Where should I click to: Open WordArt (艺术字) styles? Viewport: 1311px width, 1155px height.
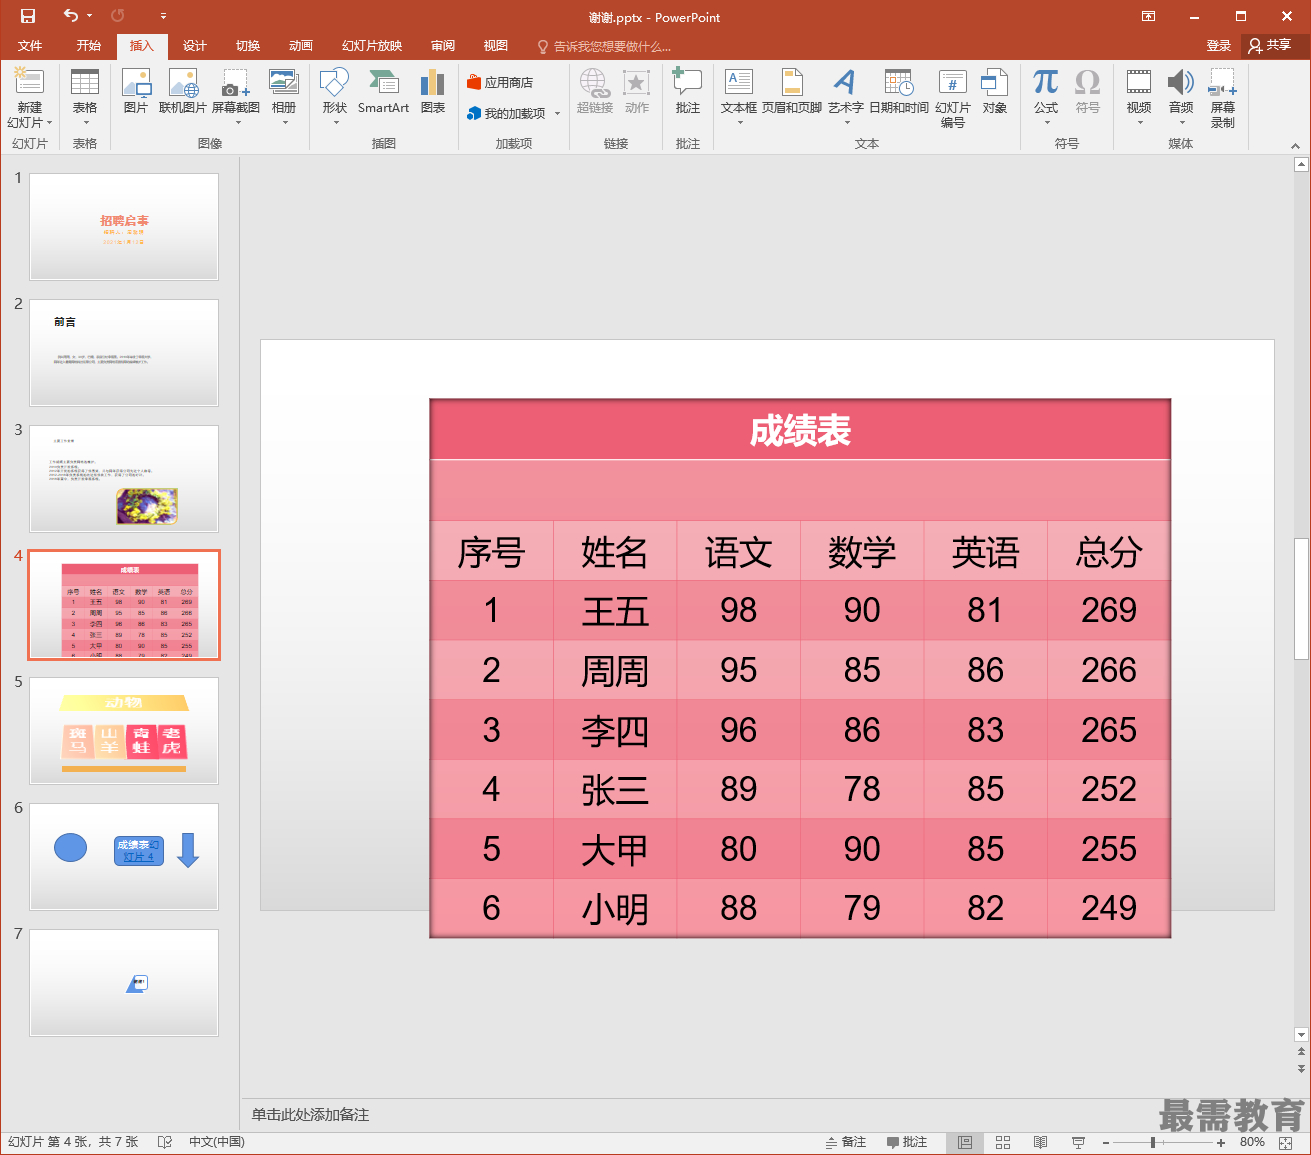846,96
